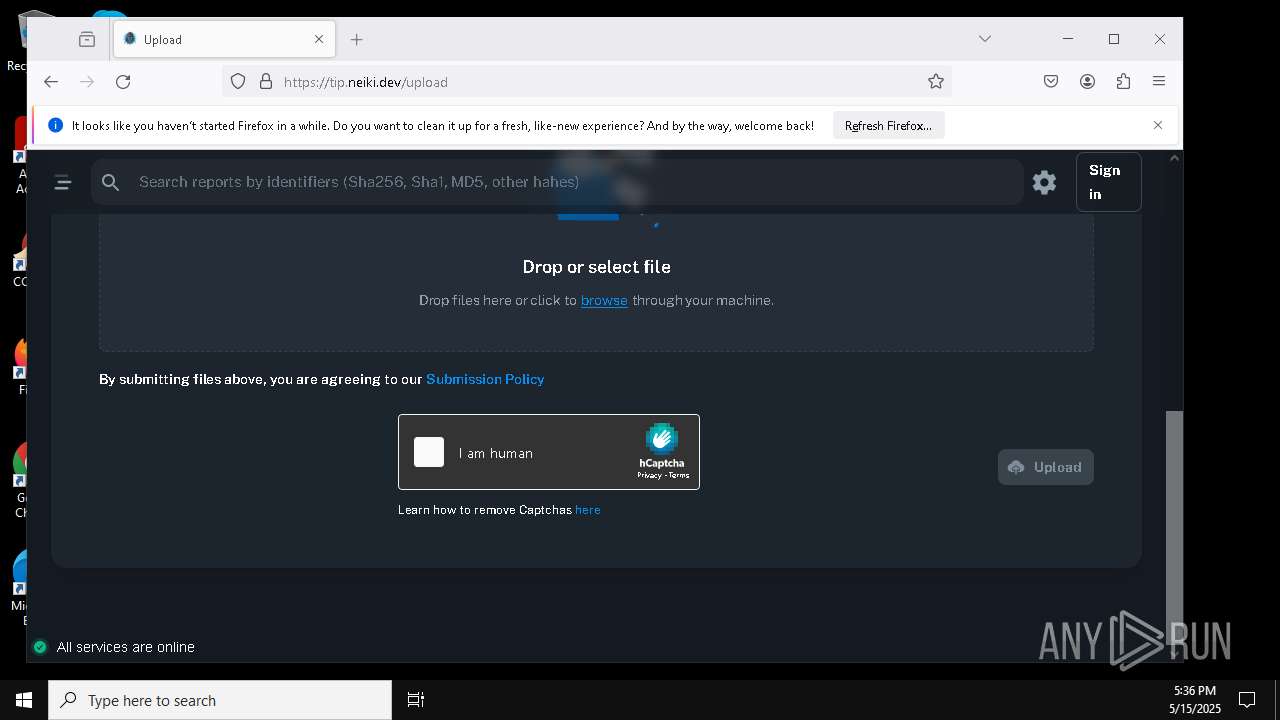Viewport: 1280px width, 720px height.
Task: Click the green status check icon
Action: pyautogui.click(x=40, y=647)
